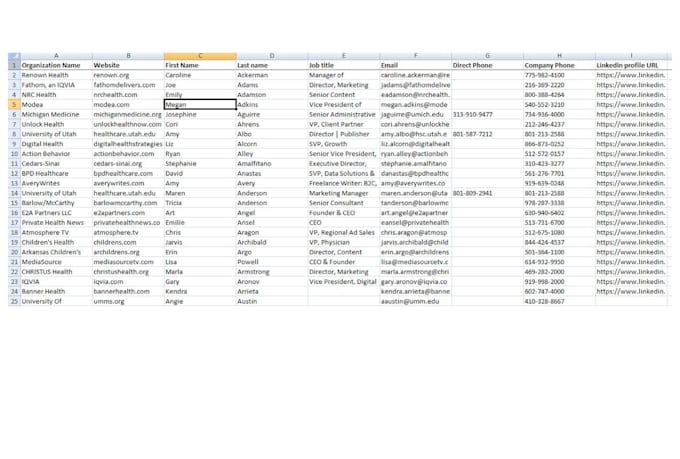Image resolution: width=680 pixels, height=459 pixels.
Task: Select the highlighted column C header
Action: (x=200, y=56)
